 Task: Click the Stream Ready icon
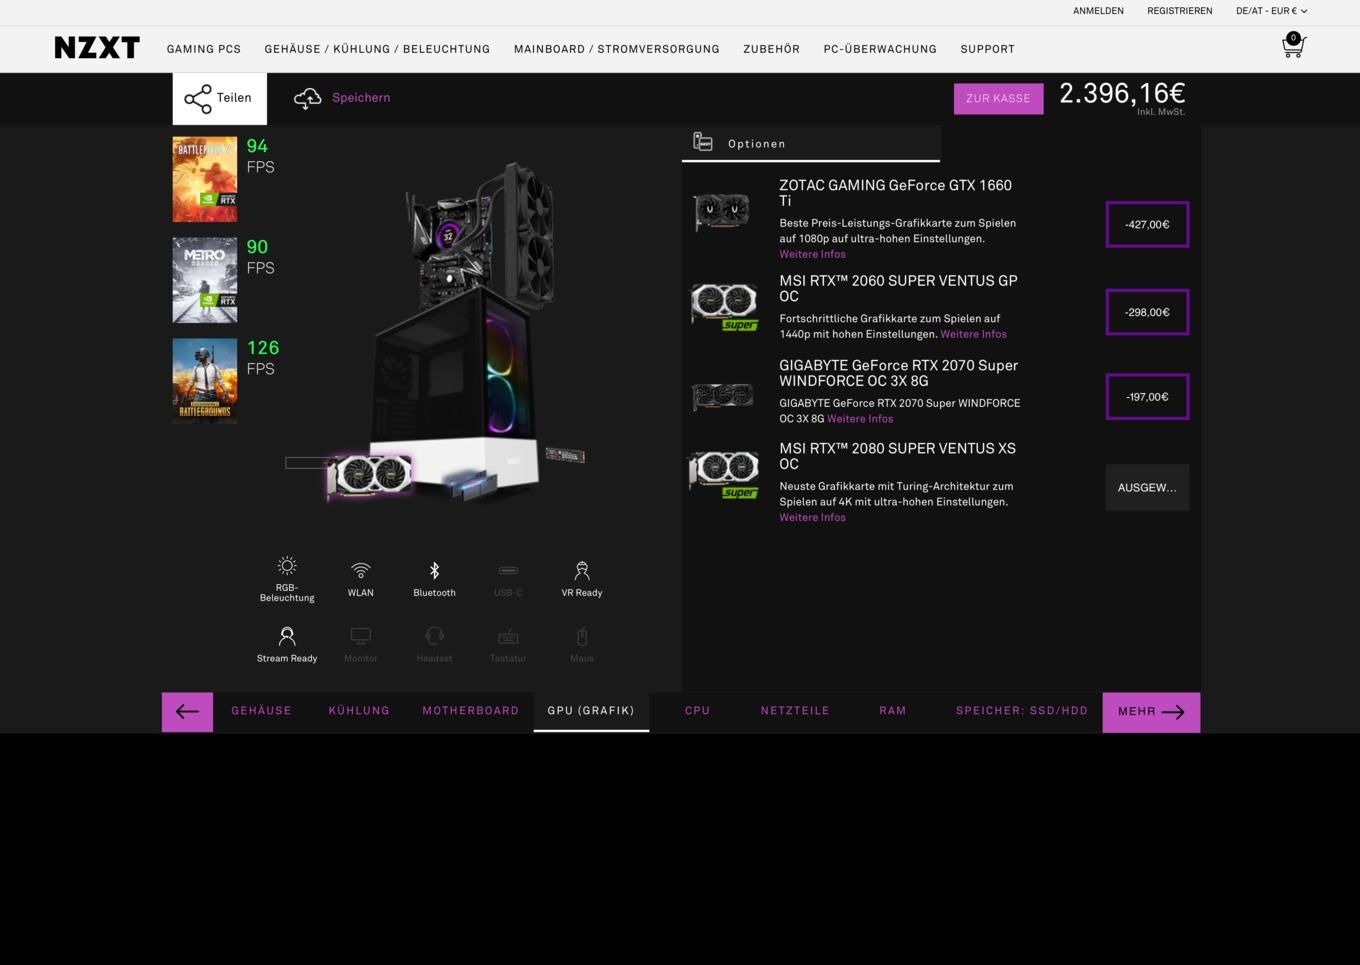[x=287, y=636]
